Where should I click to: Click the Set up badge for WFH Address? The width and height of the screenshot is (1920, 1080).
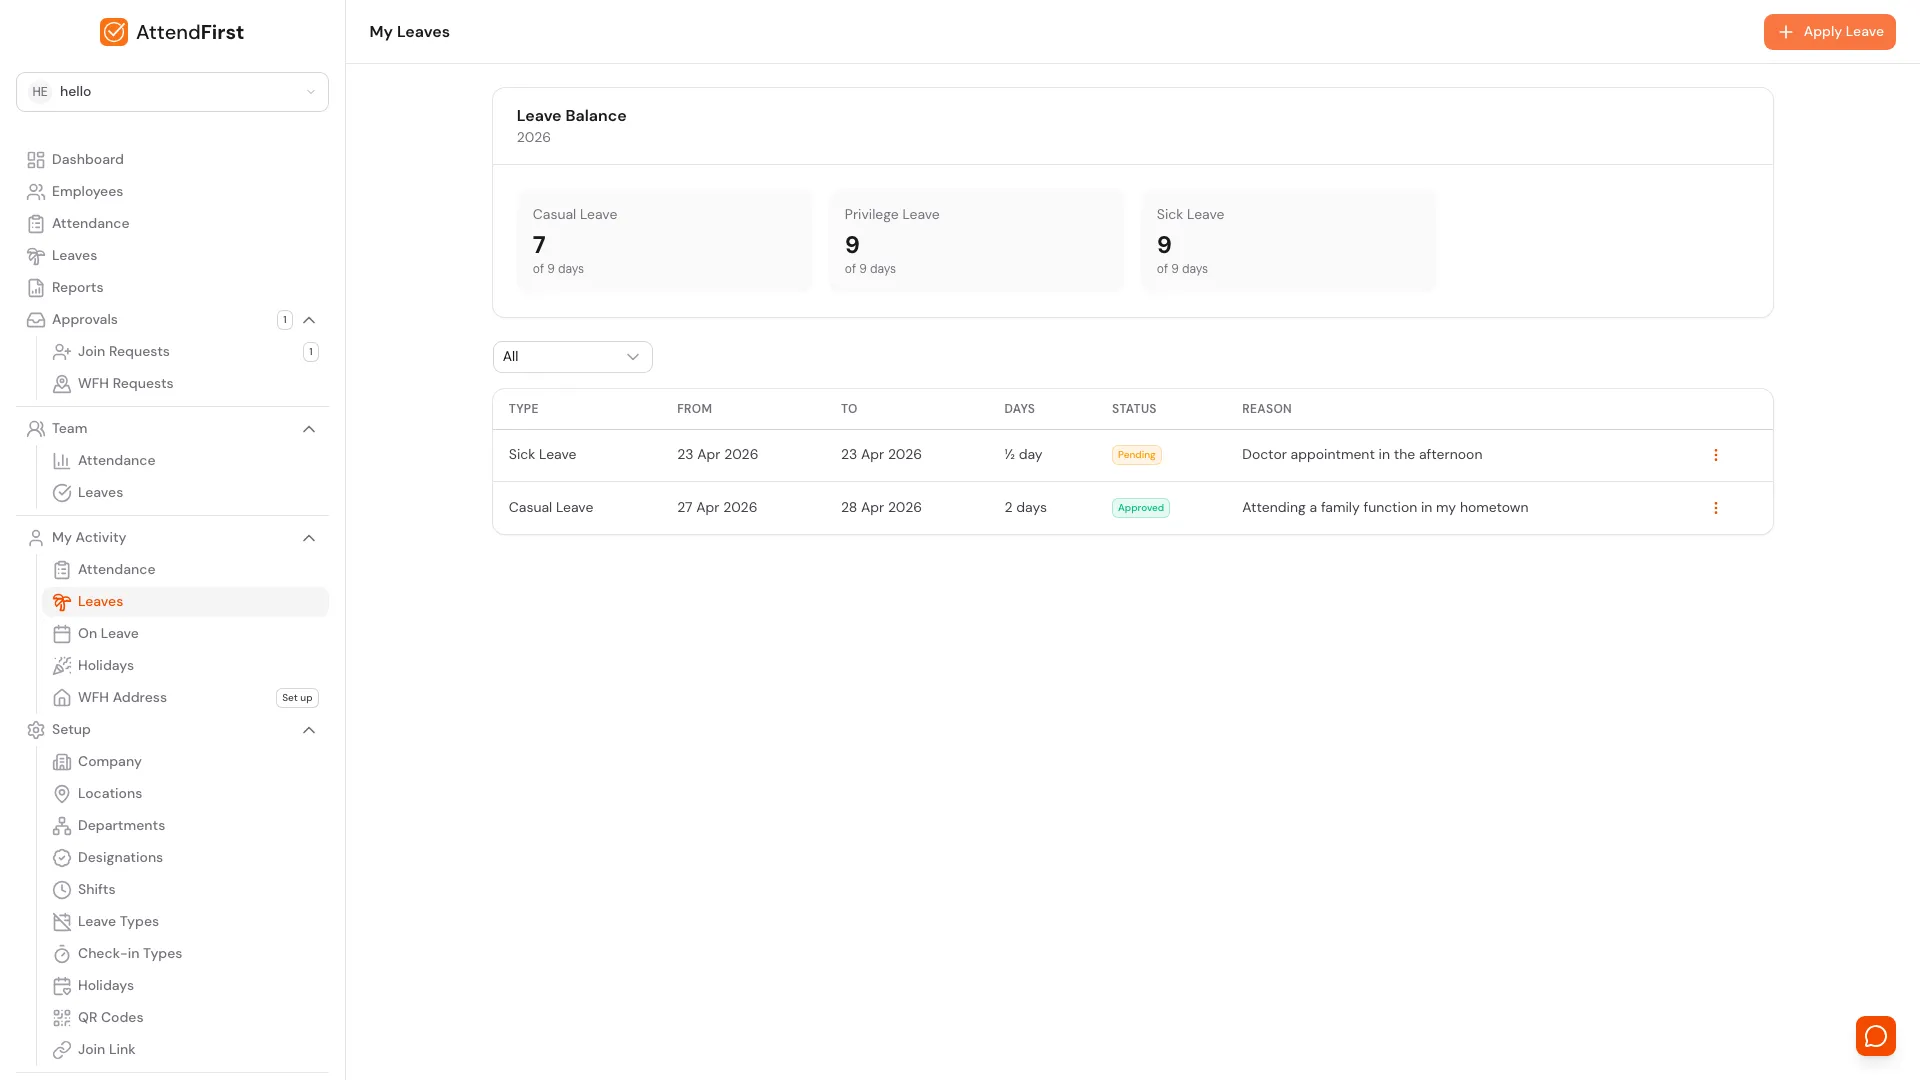tap(297, 698)
